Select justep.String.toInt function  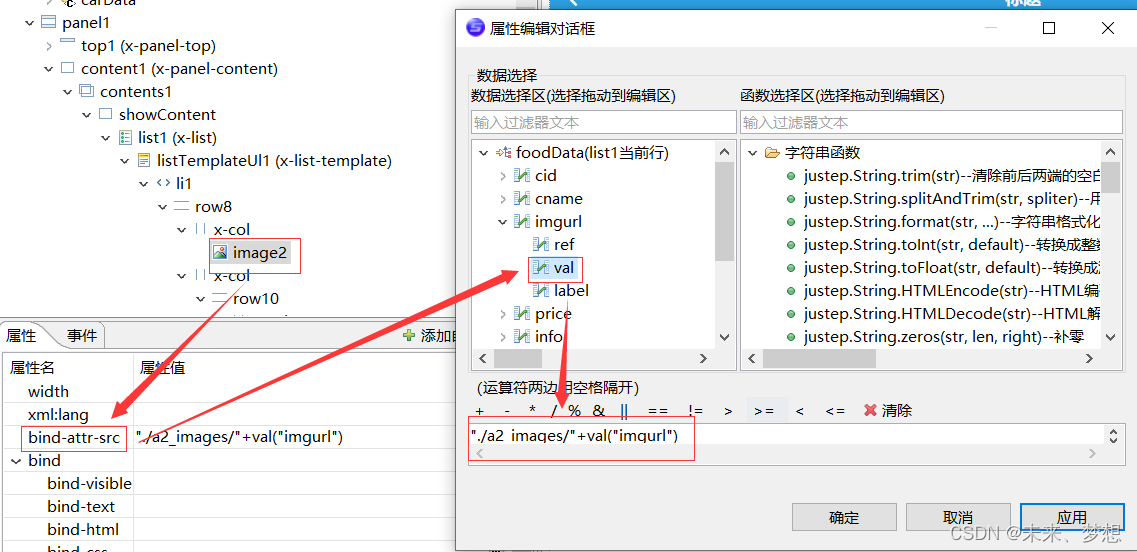point(950,244)
